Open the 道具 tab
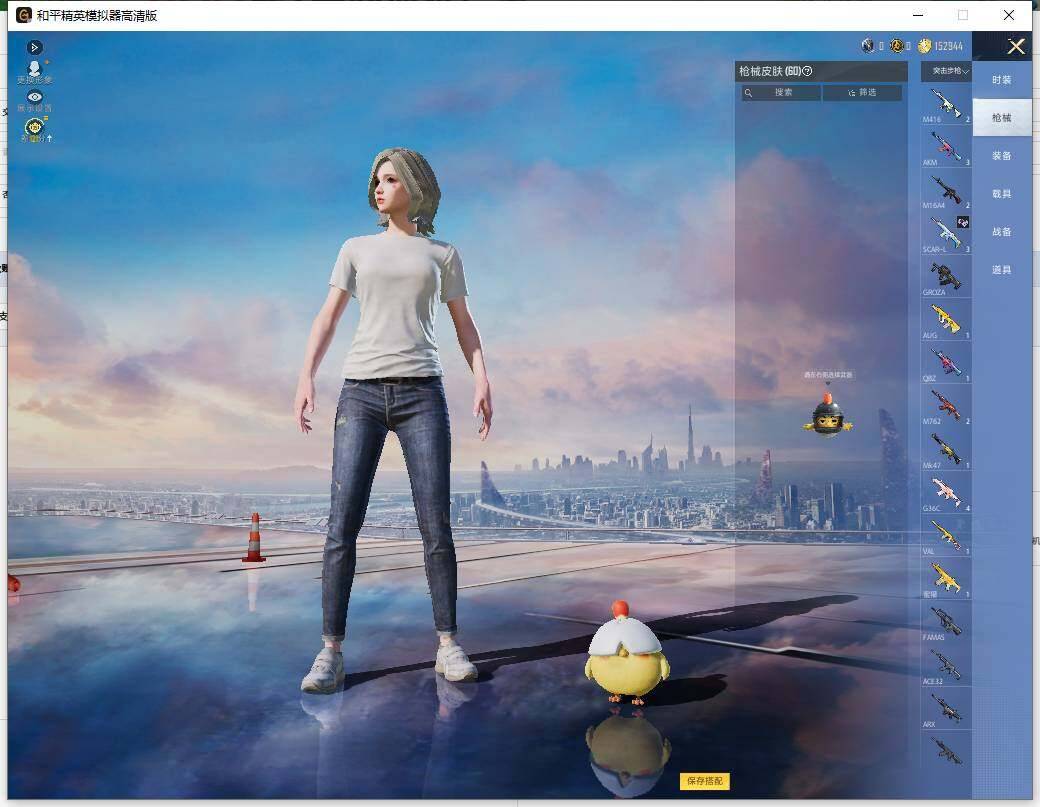 [x=1002, y=270]
